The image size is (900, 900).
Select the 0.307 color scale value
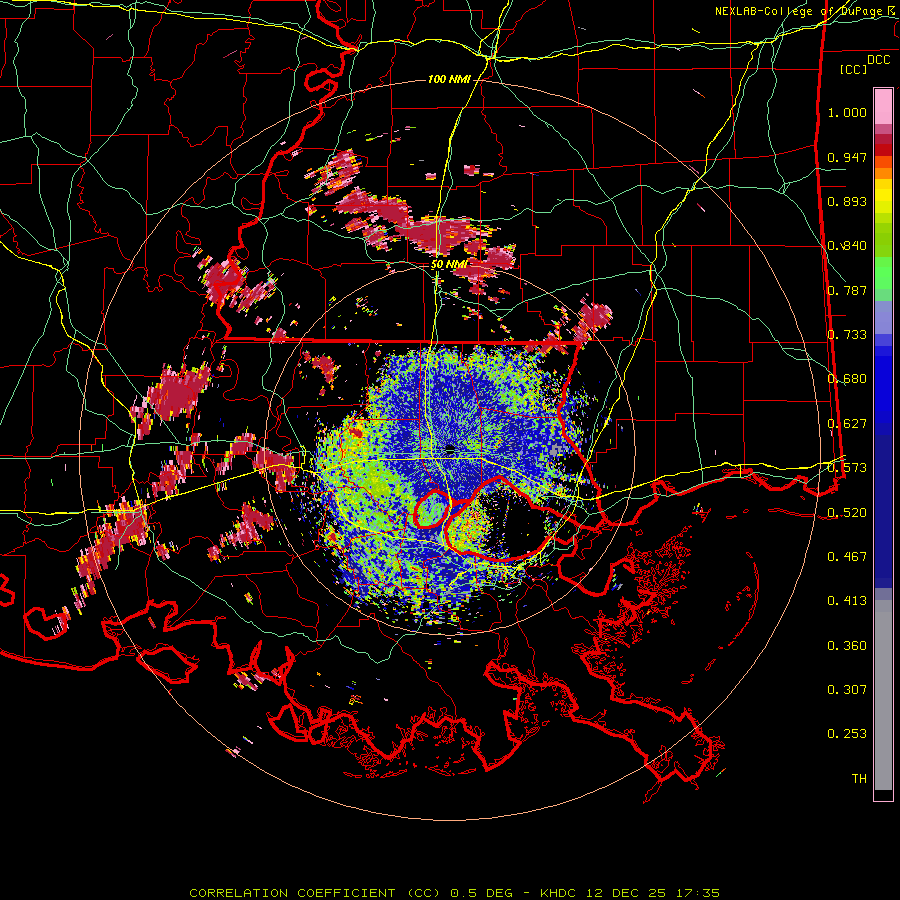coord(847,690)
